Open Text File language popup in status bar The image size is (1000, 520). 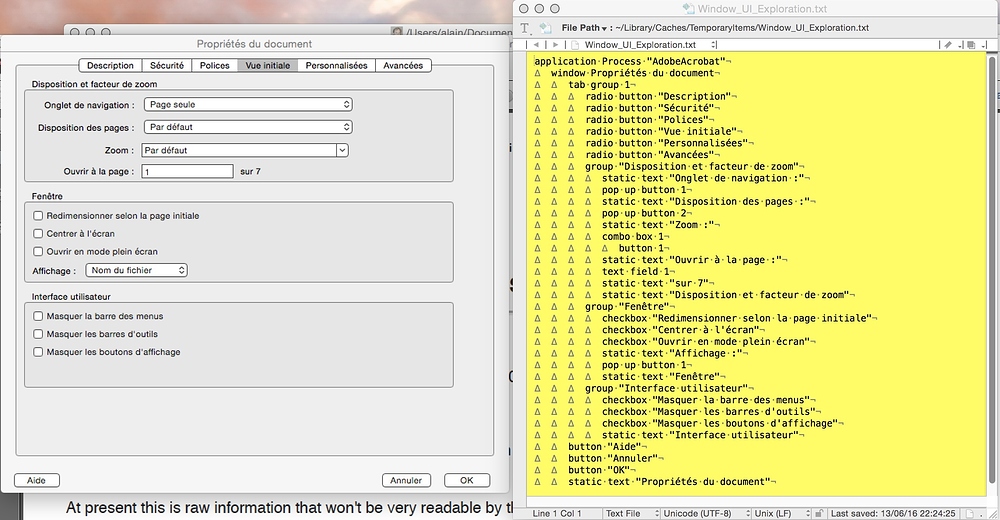[x=632, y=513]
